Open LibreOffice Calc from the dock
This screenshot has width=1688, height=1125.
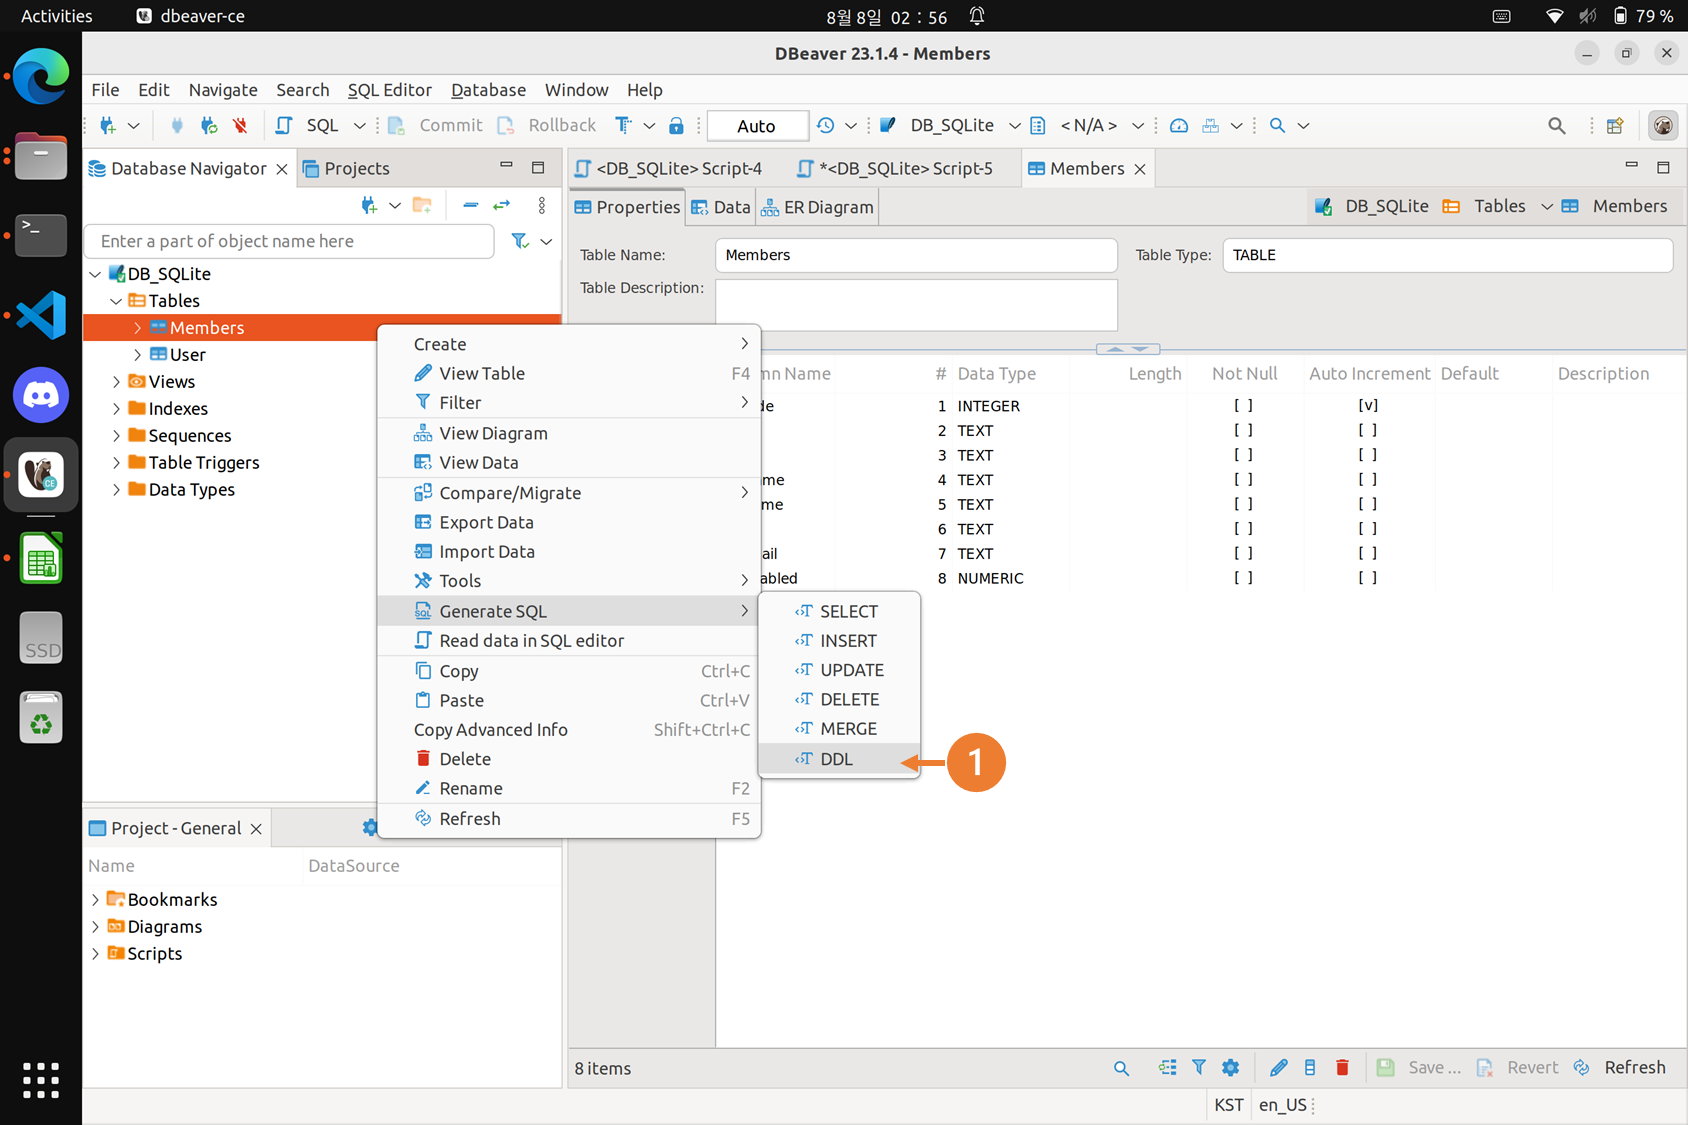41,558
